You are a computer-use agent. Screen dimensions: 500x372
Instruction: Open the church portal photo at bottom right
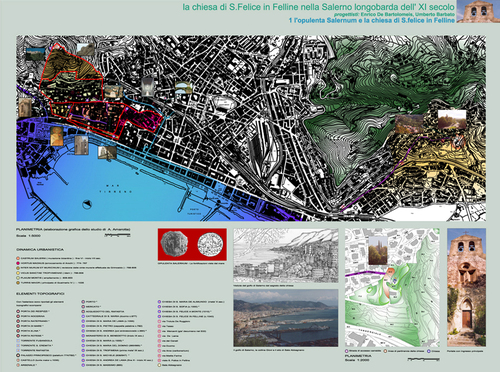(466, 288)
